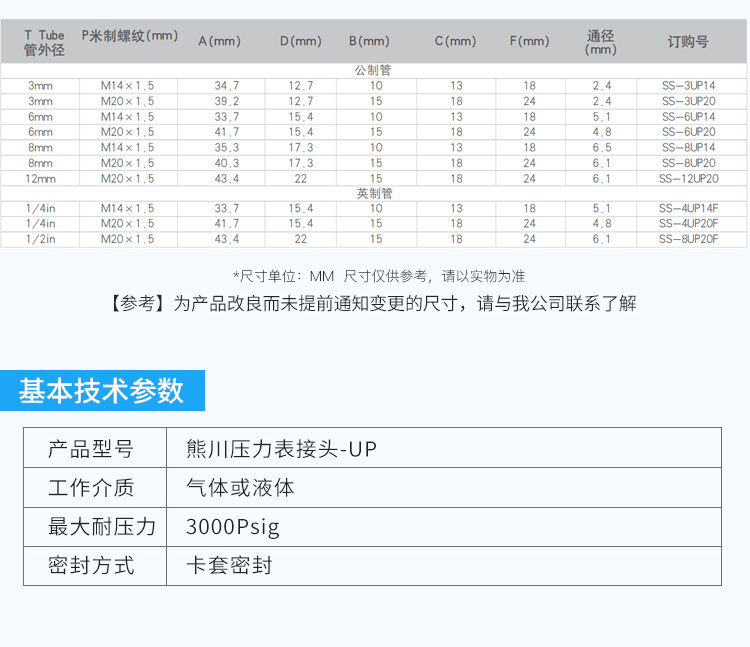This screenshot has width=750, height=647.
Task: Click the 最大耐压力 label cell
Action: click(95, 527)
